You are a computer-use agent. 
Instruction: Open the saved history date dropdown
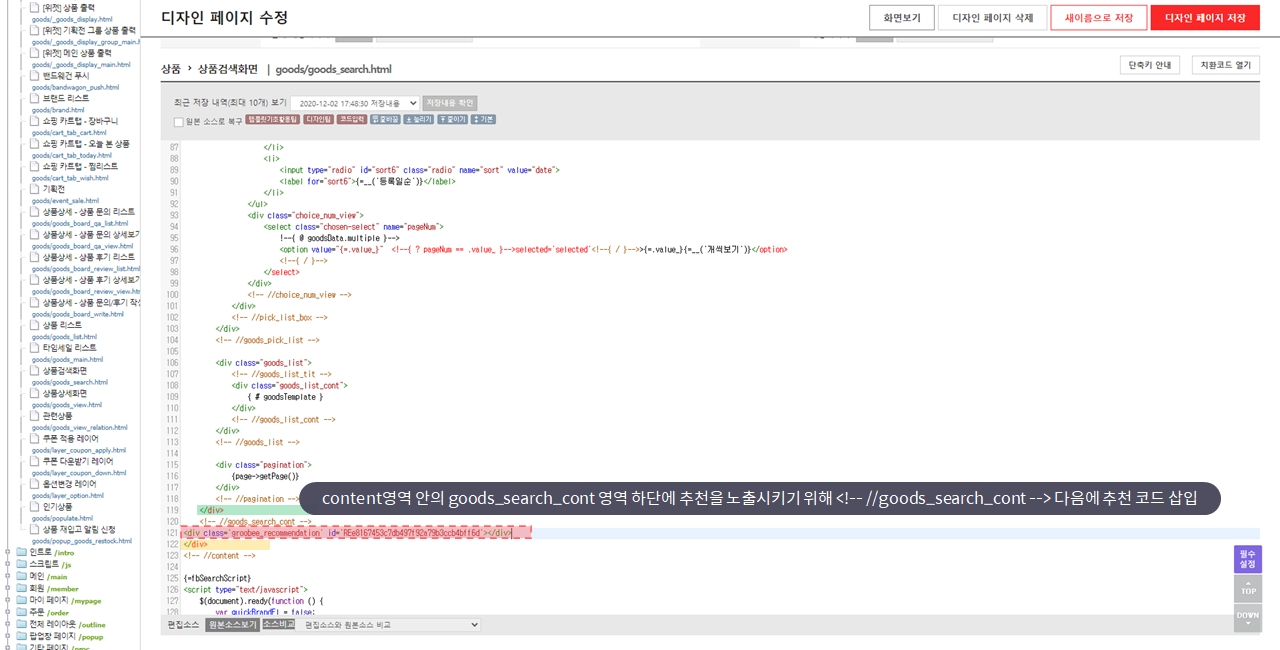point(354,103)
